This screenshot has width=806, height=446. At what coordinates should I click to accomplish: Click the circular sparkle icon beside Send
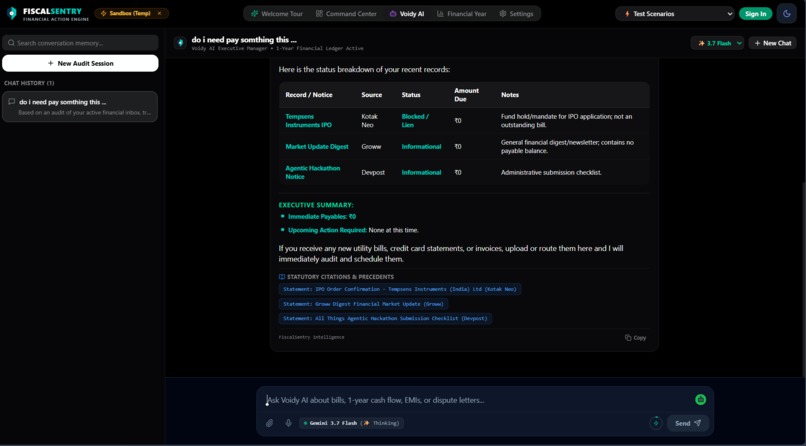click(x=655, y=423)
